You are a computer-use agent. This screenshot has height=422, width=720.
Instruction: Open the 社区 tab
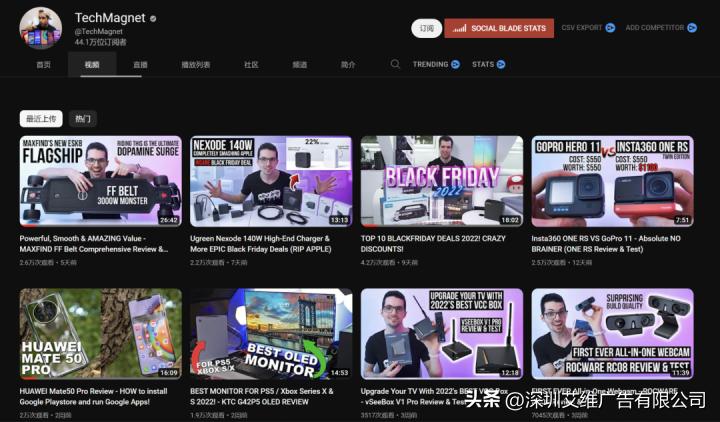251,65
